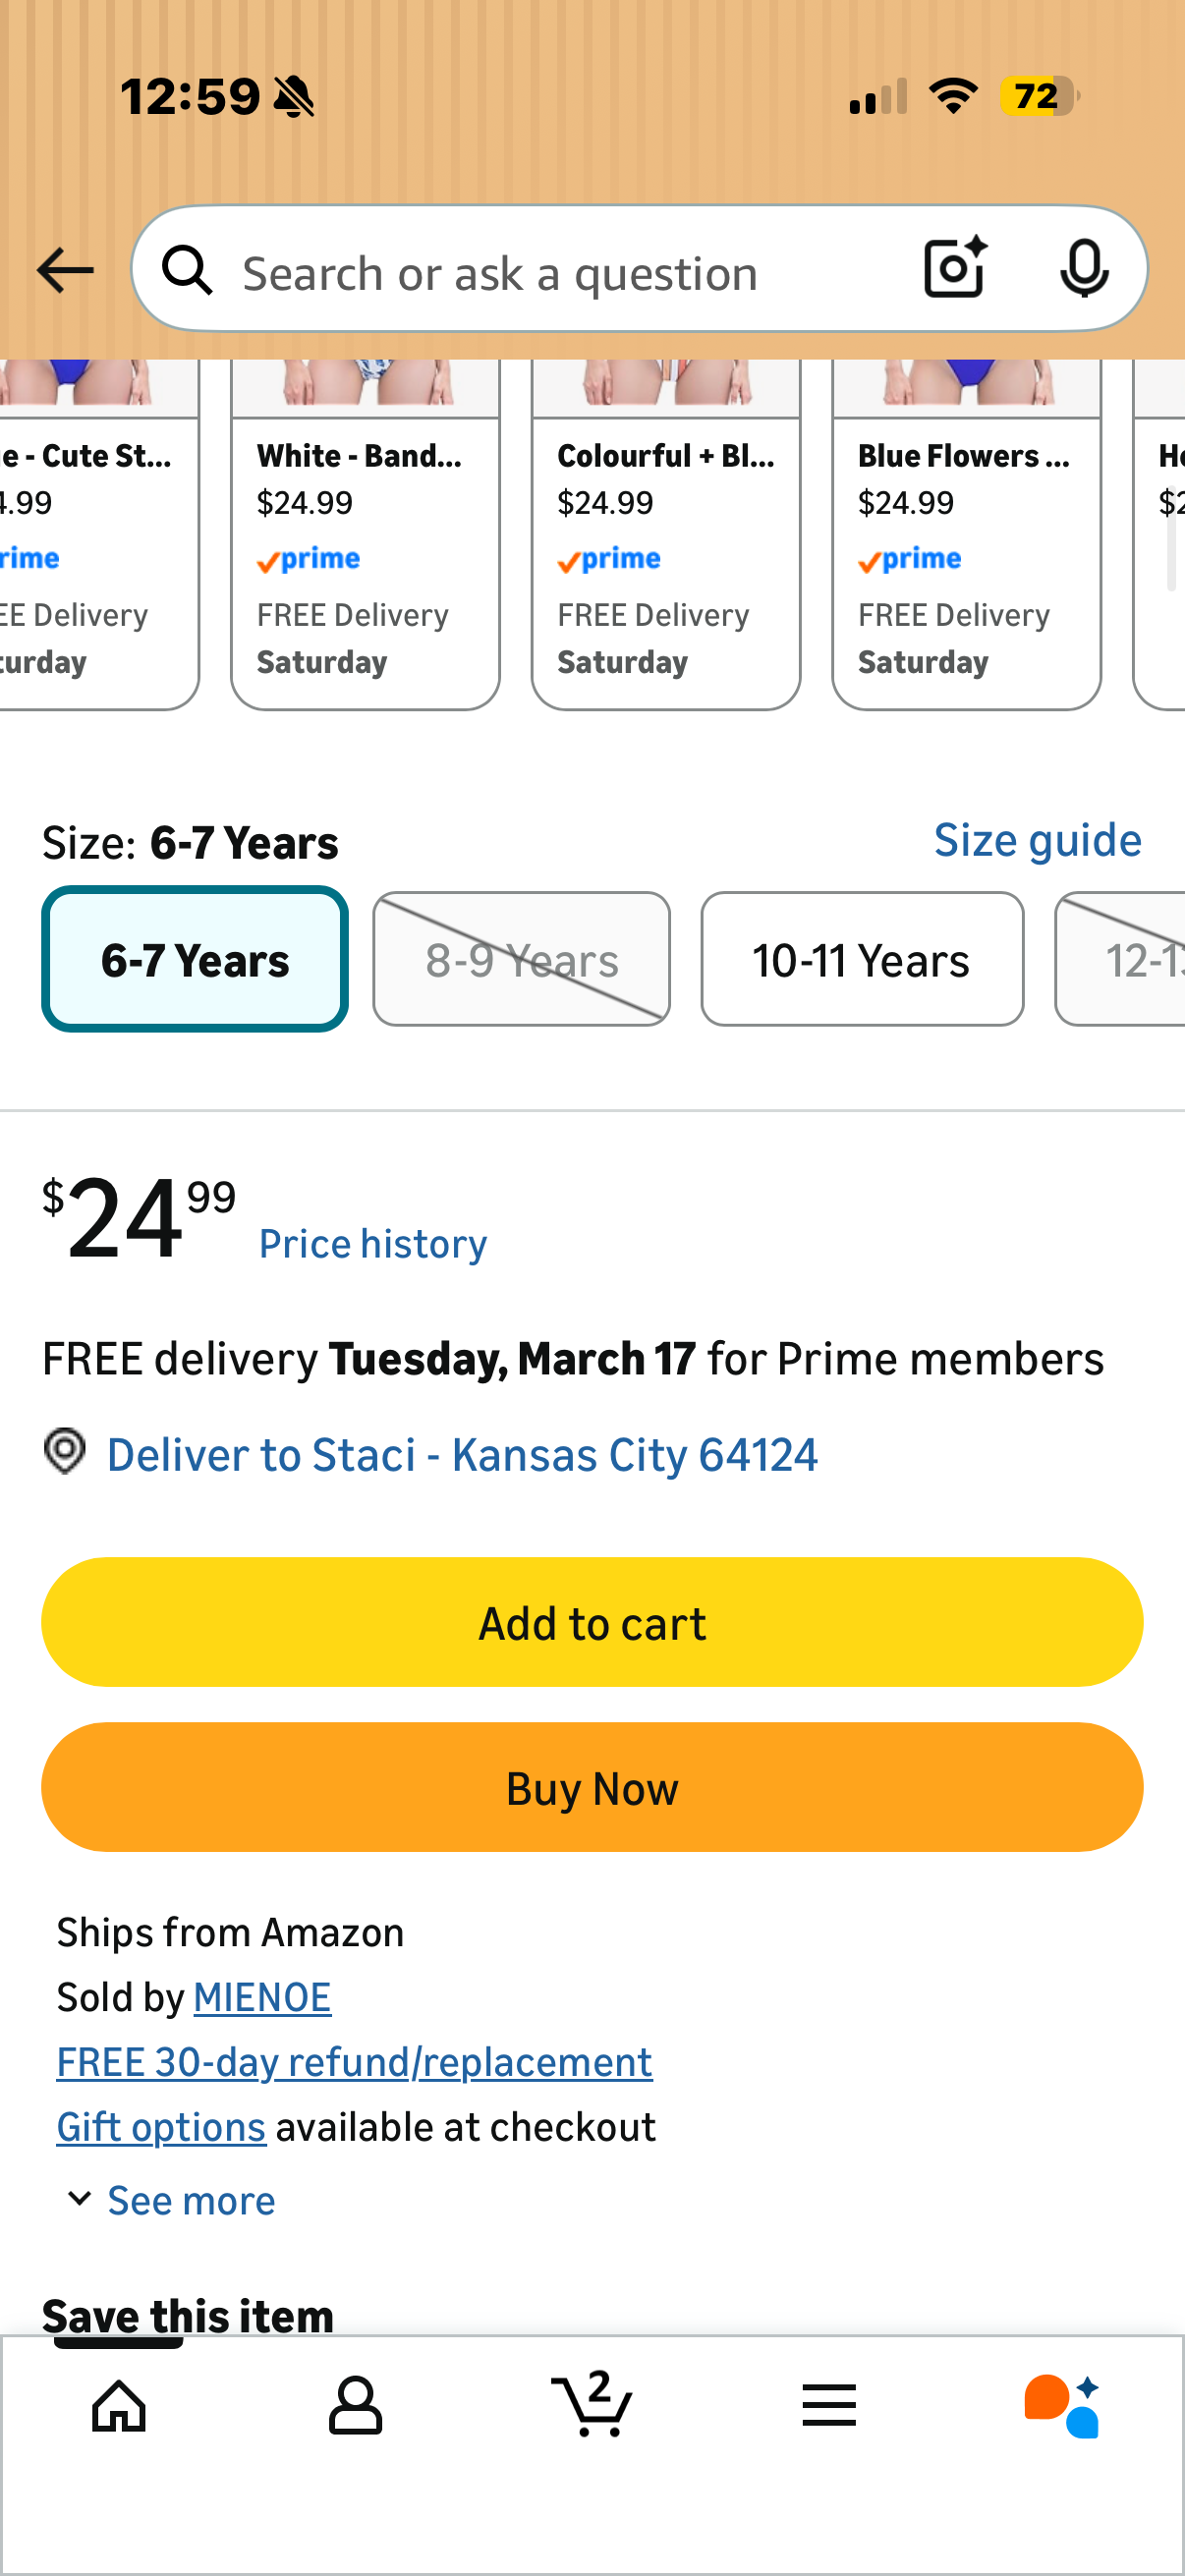Tap the back arrow icon
The width and height of the screenshot is (1185, 2576).
click(x=65, y=270)
